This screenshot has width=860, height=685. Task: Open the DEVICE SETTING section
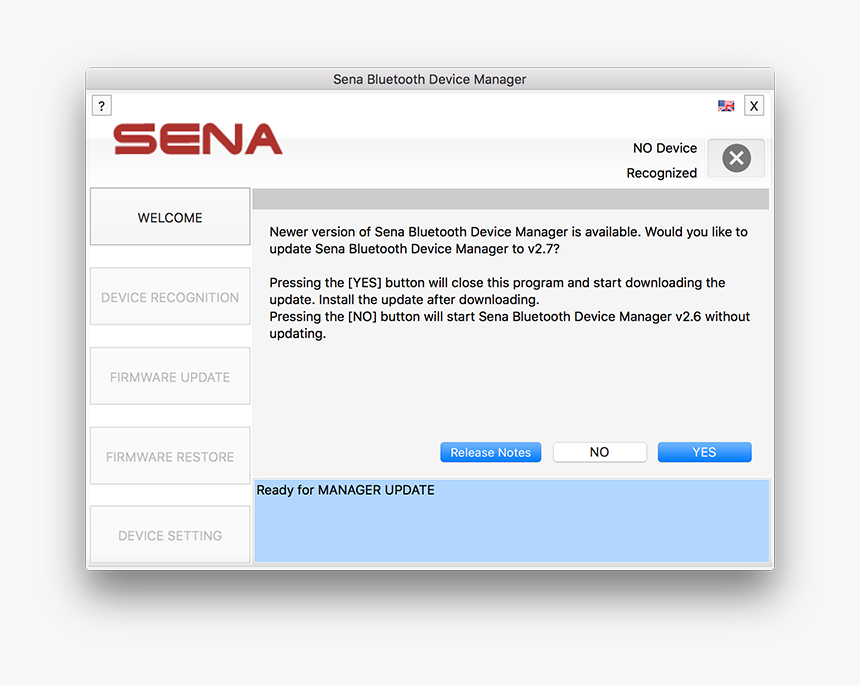[x=169, y=534]
